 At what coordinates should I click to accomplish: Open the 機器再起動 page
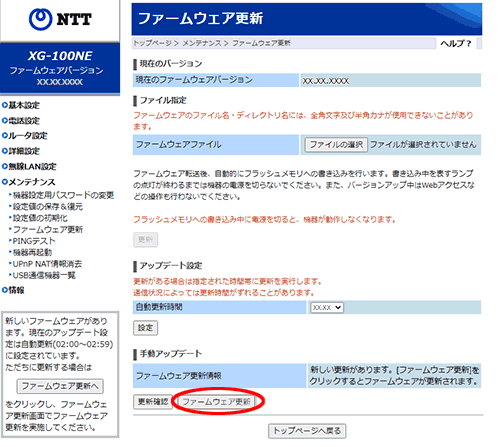[x=32, y=252]
